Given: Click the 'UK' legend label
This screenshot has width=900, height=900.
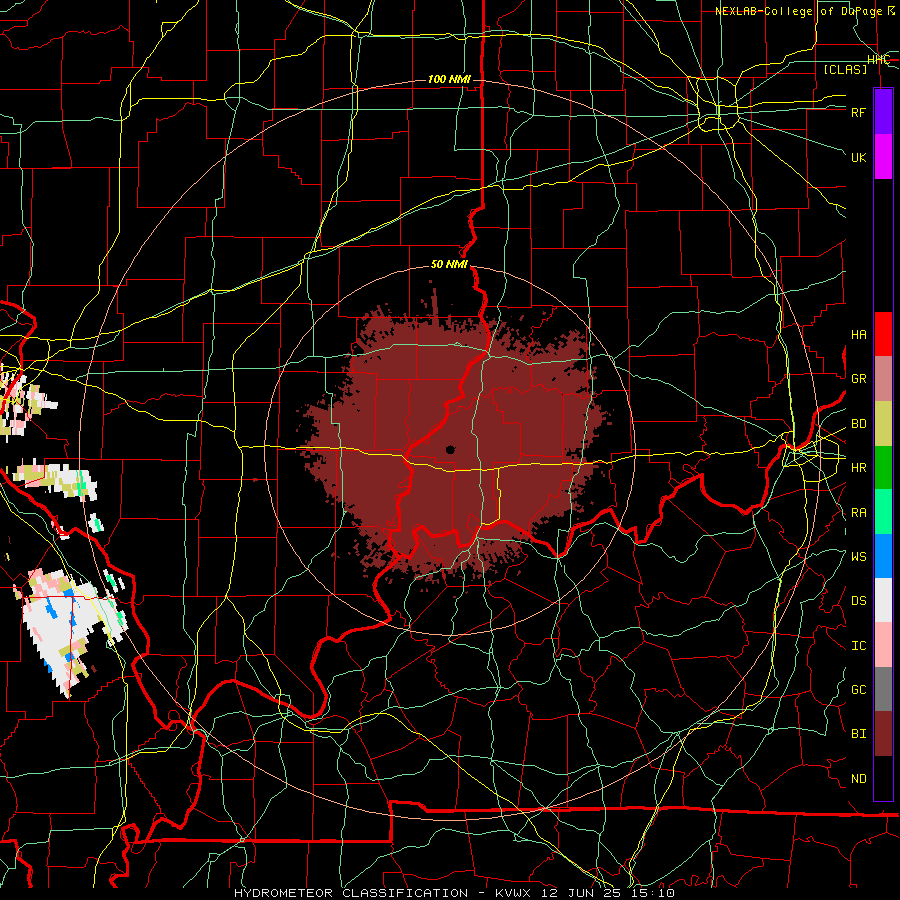Looking at the screenshot, I should (858, 157).
